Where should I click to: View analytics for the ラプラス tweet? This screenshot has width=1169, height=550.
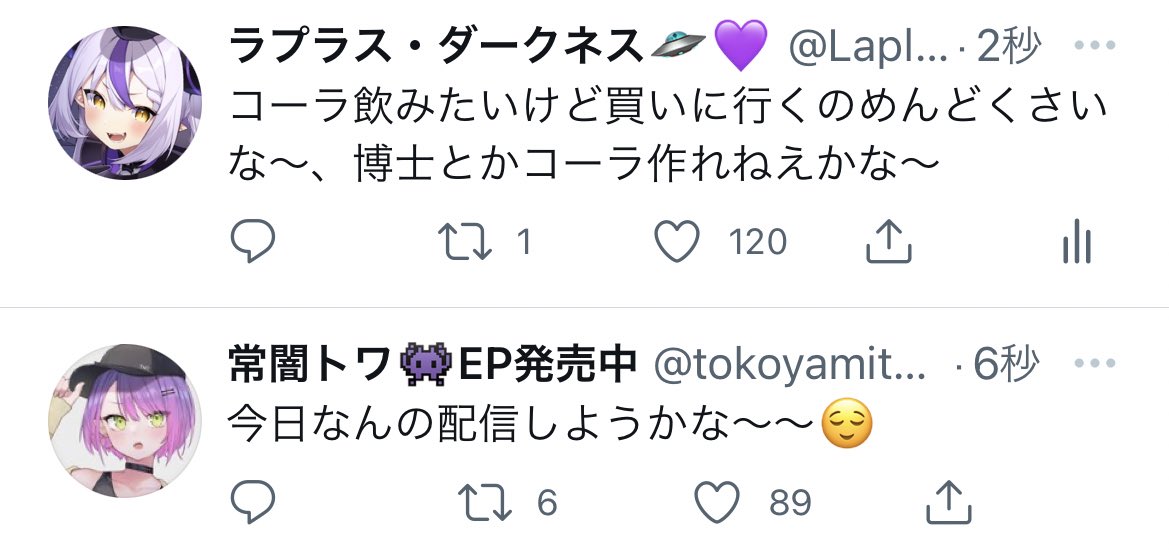(x=1076, y=242)
